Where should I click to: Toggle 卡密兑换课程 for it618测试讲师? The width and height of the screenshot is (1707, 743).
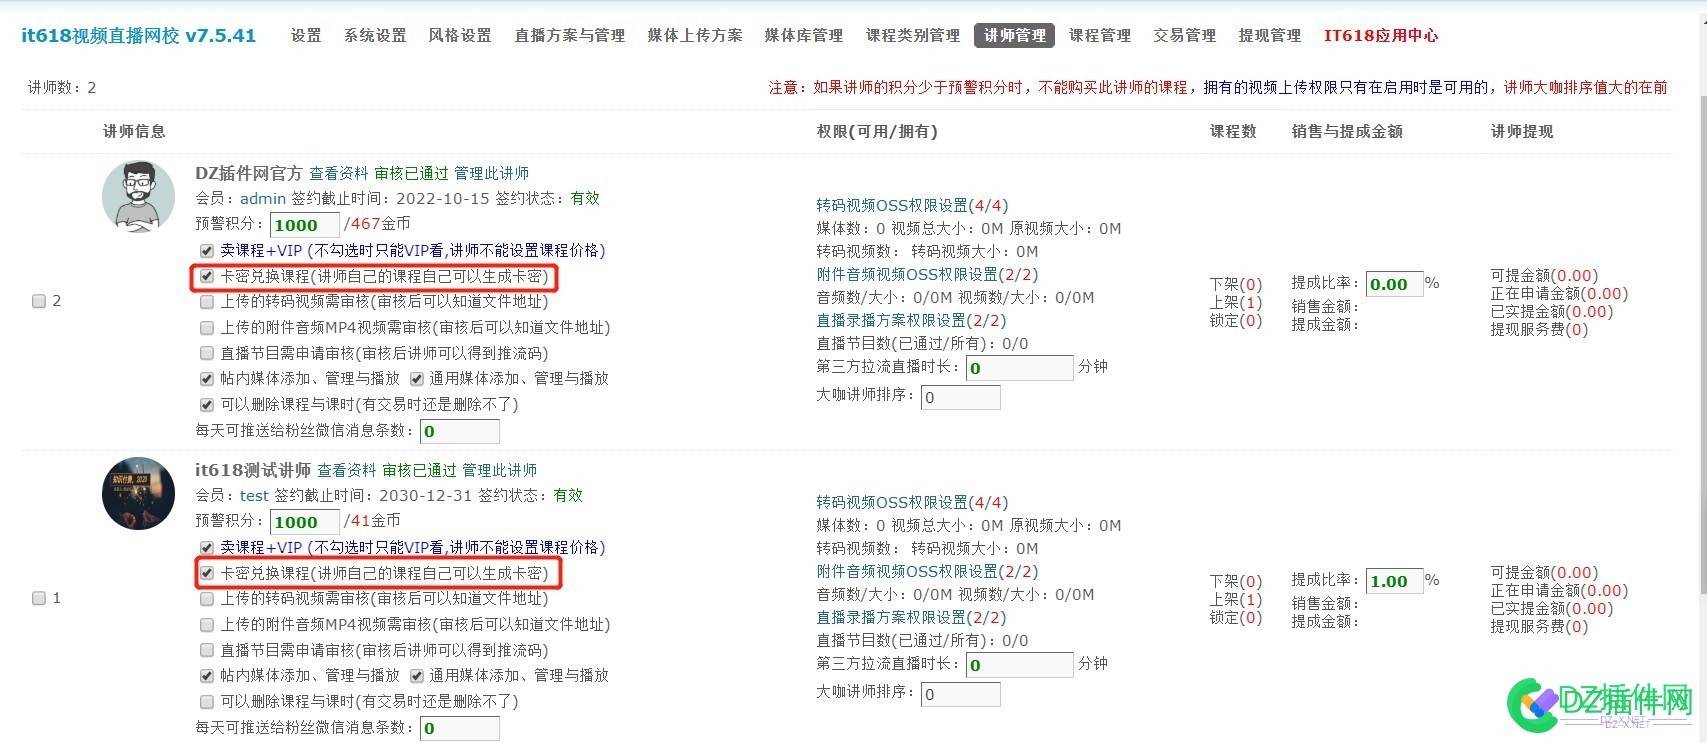(207, 573)
